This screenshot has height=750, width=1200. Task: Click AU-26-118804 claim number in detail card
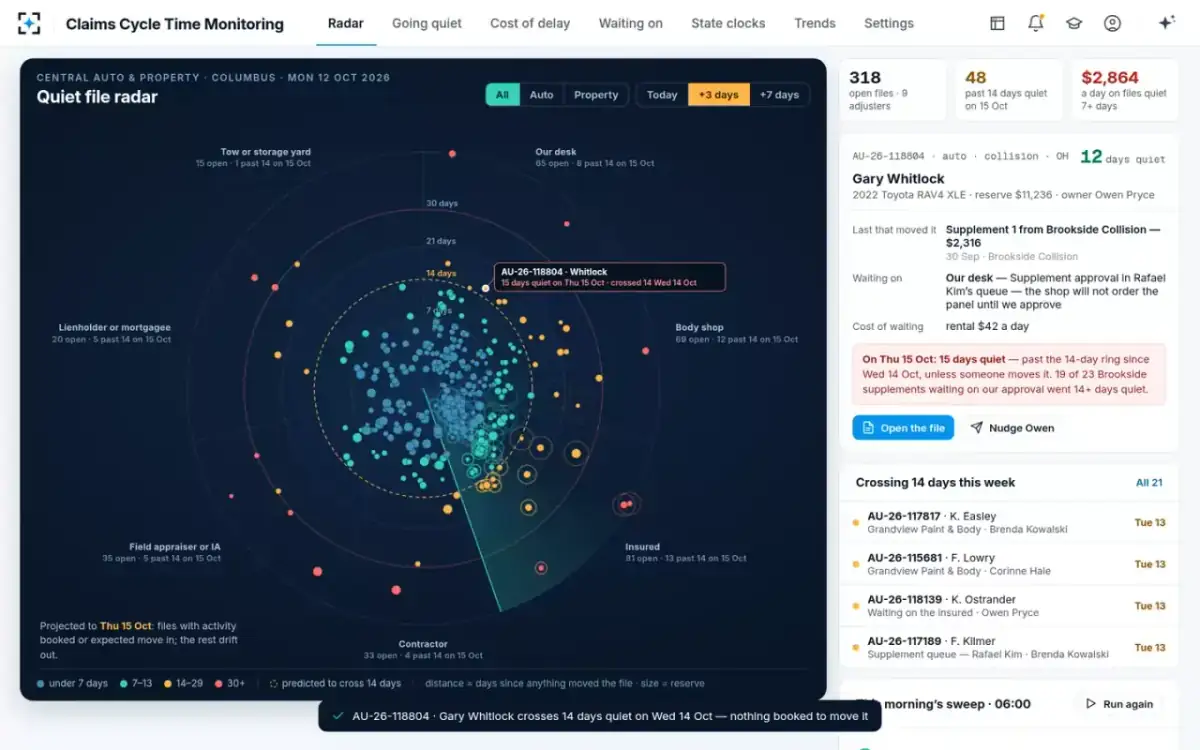[888, 156]
